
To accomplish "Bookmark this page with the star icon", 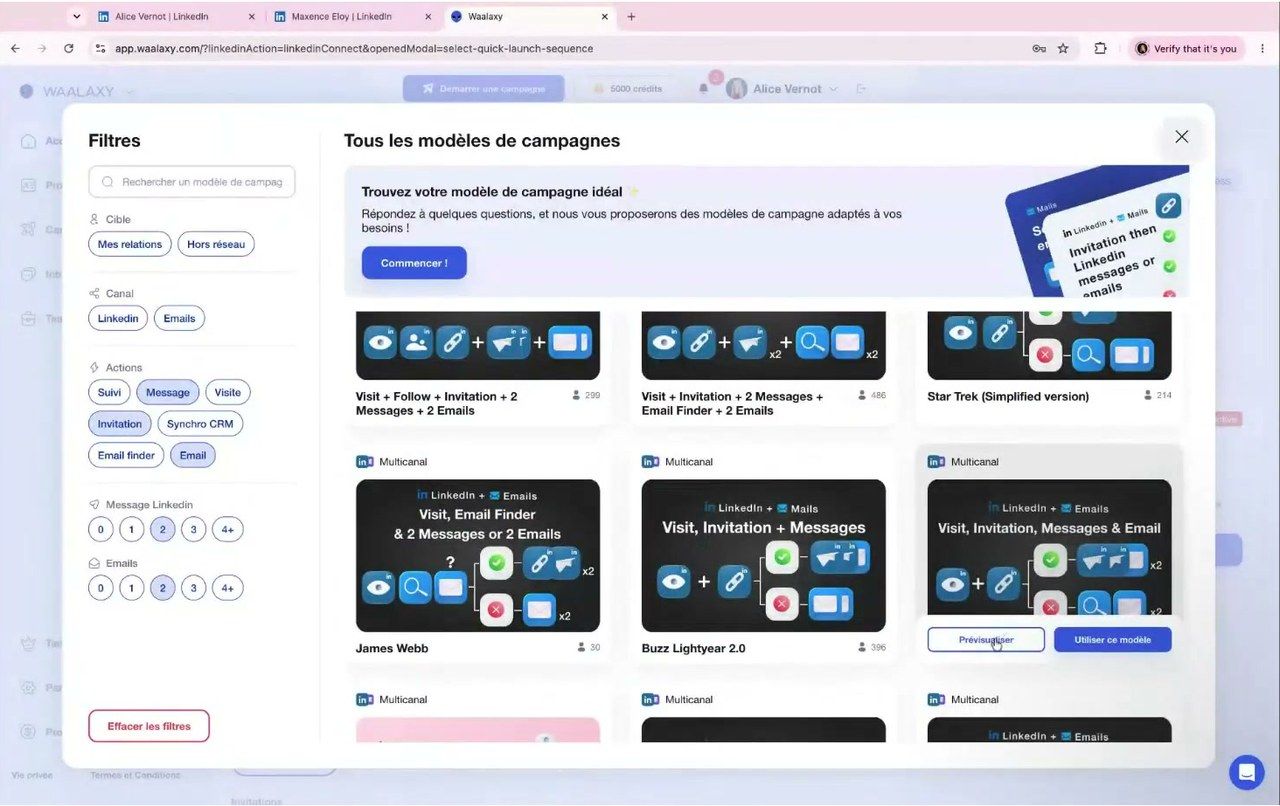I will point(1063,48).
